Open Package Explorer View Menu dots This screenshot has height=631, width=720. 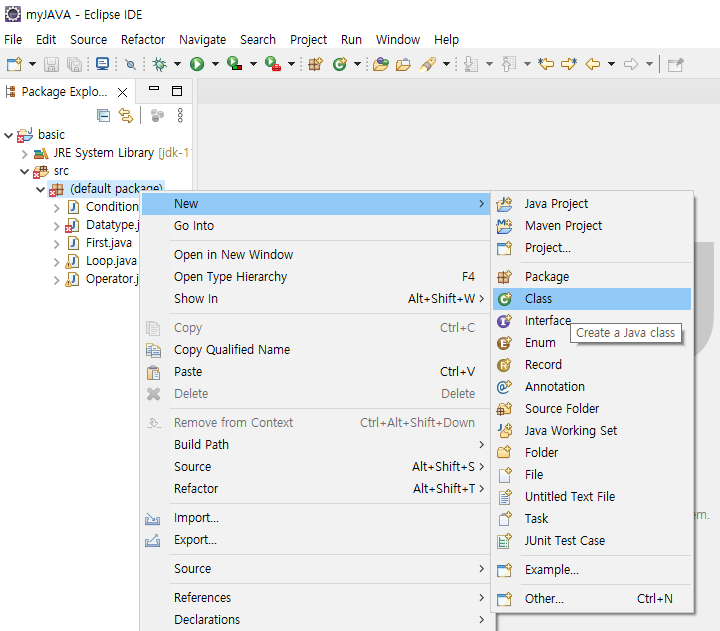pyautogui.click(x=180, y=115)
